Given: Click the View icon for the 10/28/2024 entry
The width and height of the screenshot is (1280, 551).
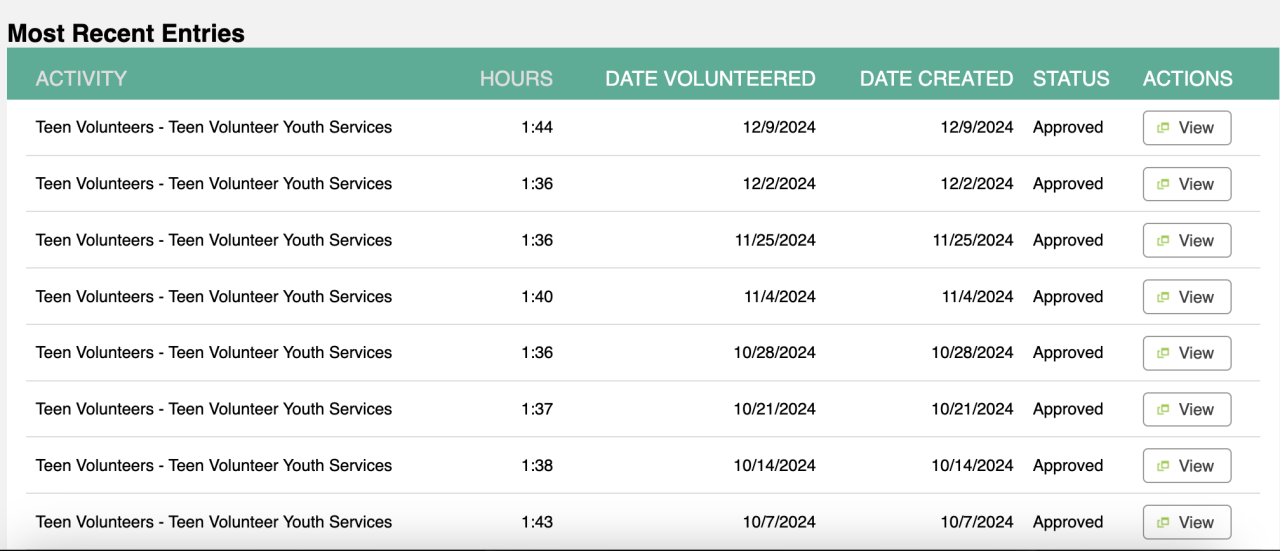Looking at the screenshot, I should coord(1164,353).
